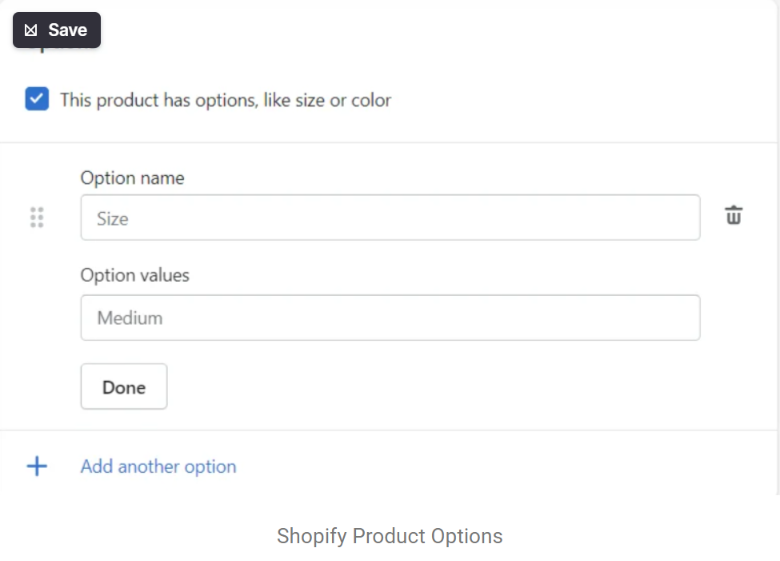Remove the Size option via the bin icon

click(x=733, y=215)
